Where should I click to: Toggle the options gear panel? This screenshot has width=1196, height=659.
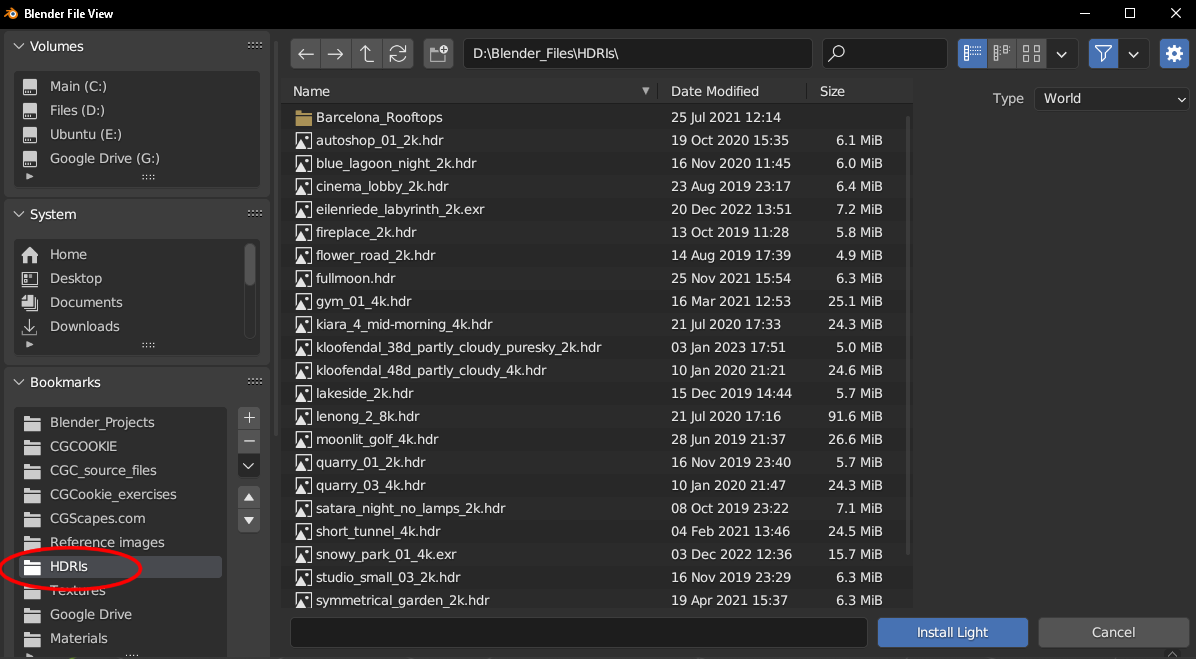[x=1175, y=53]
